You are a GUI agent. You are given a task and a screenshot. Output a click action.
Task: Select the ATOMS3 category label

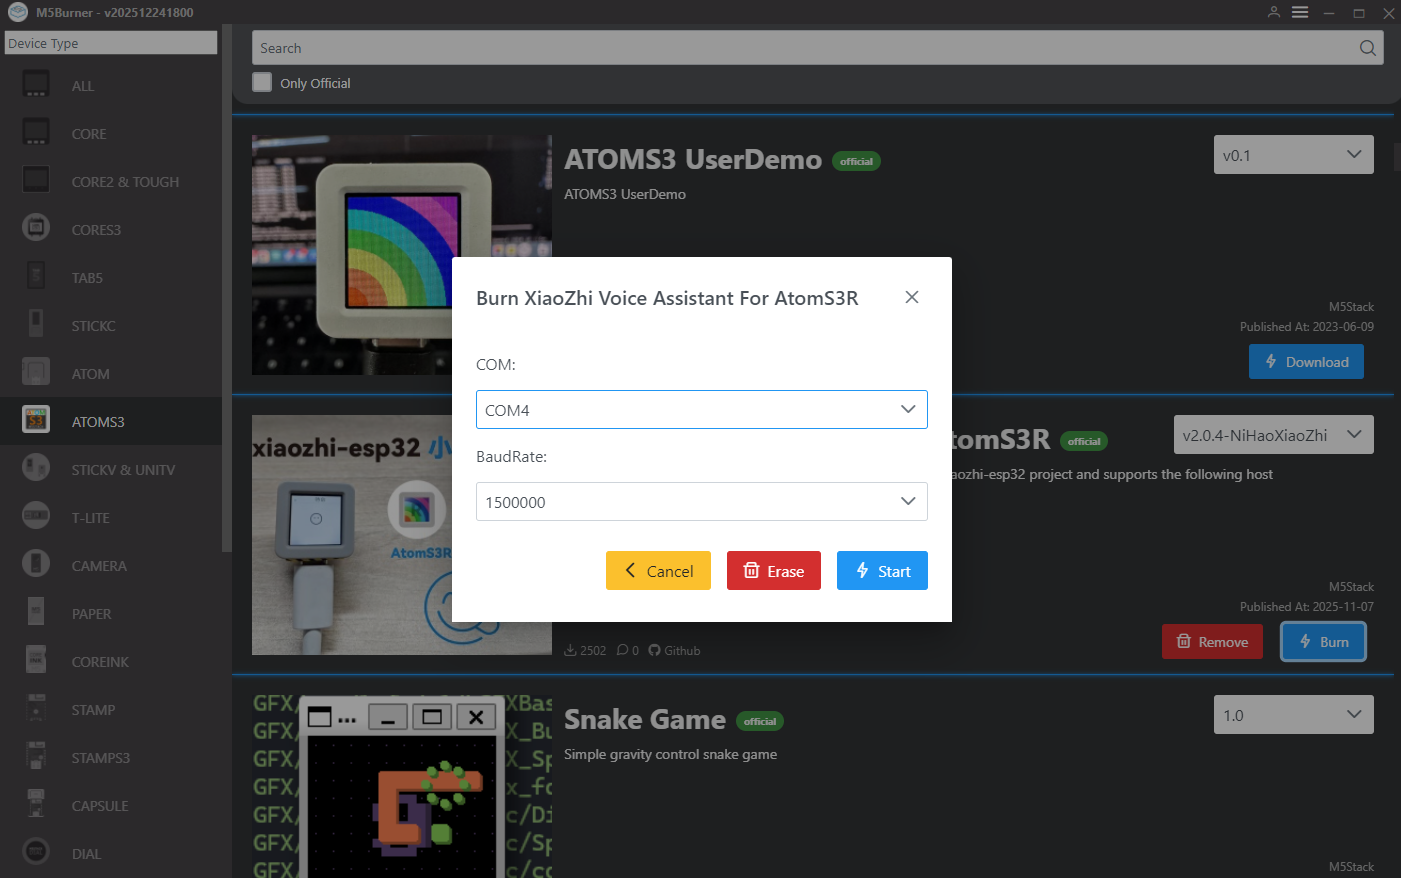point(98,422)
